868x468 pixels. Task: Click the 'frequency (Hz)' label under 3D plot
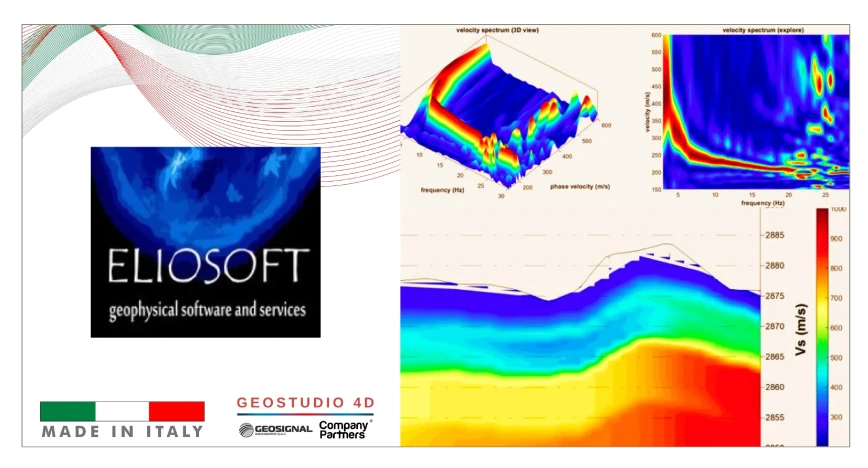[442, 190]
